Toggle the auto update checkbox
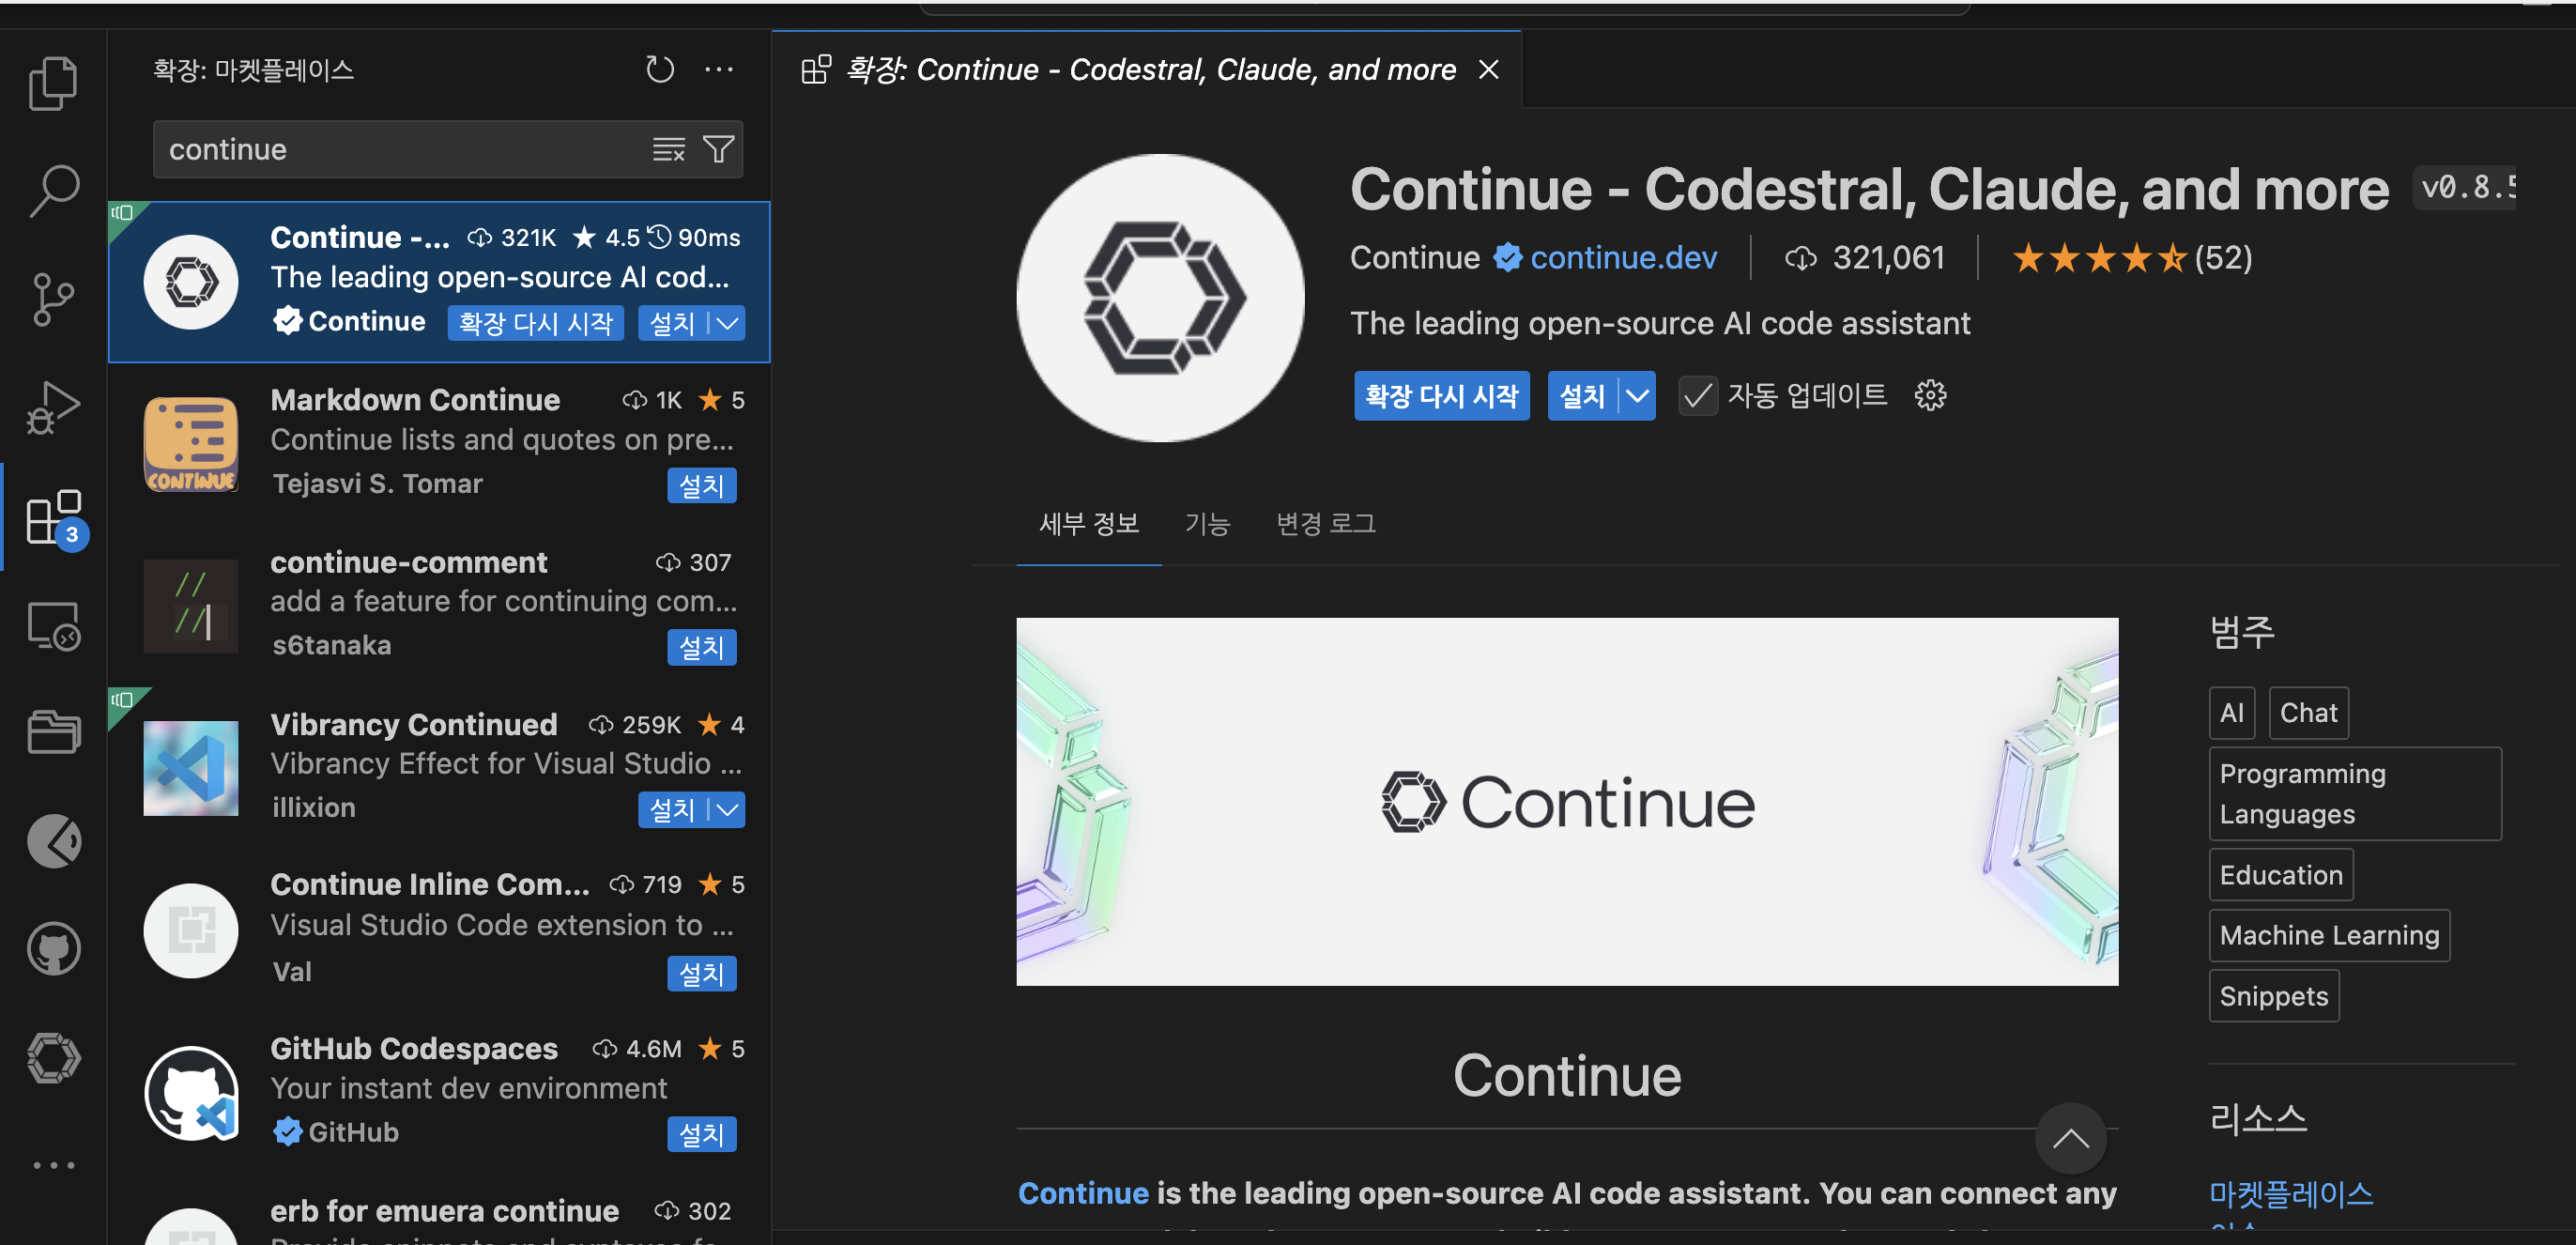The image size is (2576, 1245). 1697,396
